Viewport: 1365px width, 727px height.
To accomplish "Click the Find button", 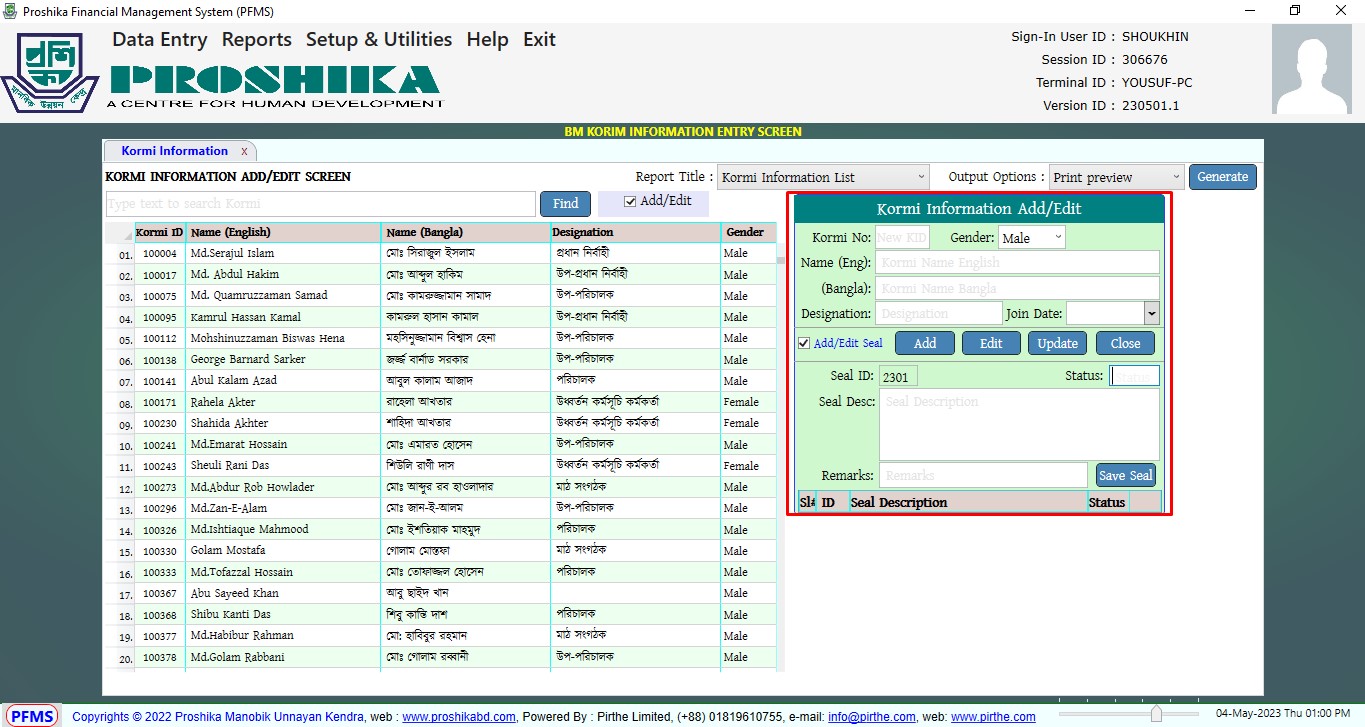I will pyautogui.click(x=566, y=204).
